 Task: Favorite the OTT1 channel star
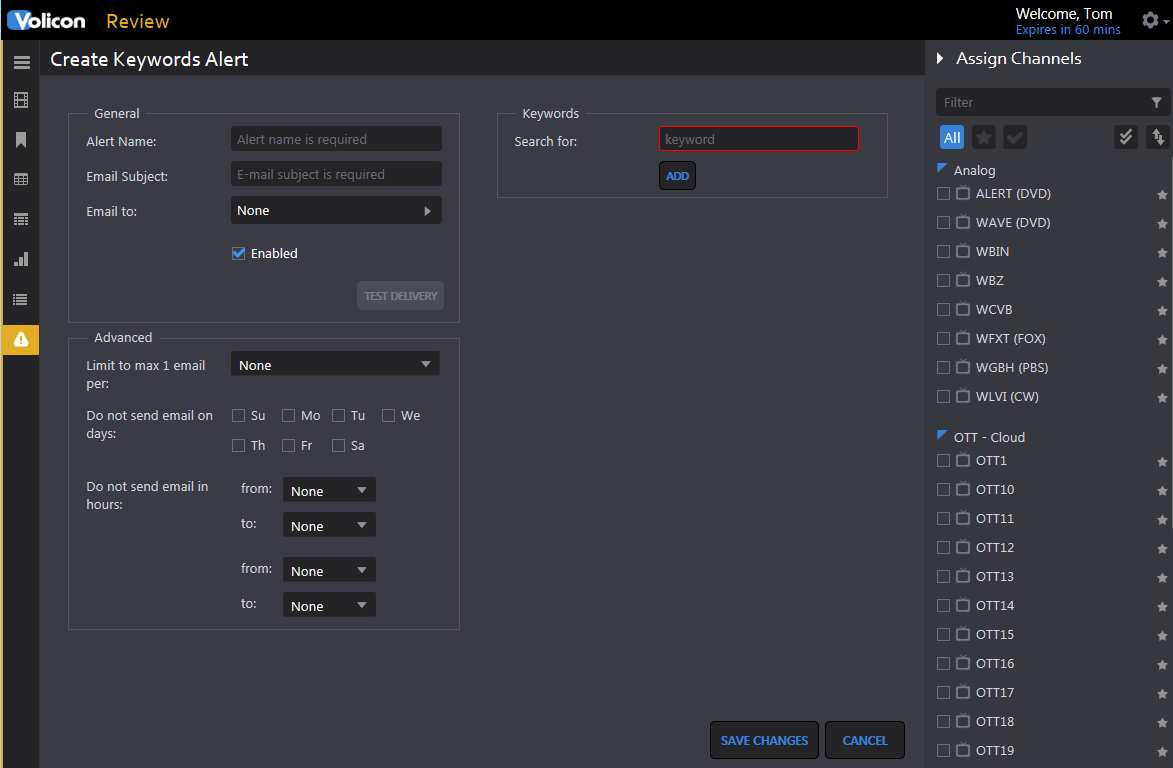pyautogui.click(x=1162, y=462)
